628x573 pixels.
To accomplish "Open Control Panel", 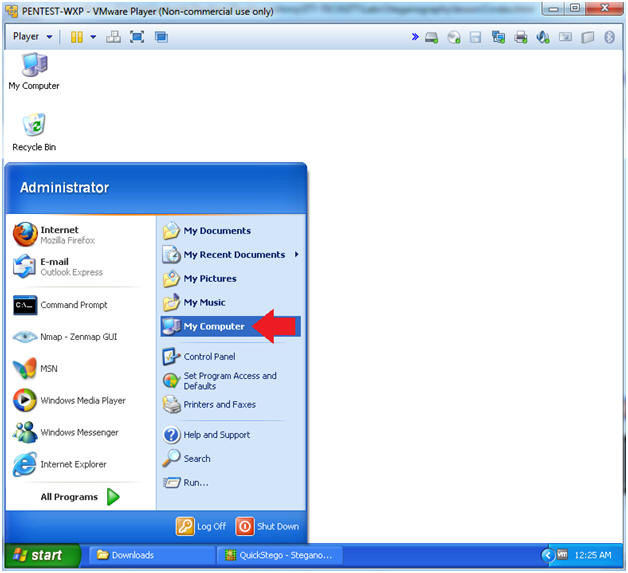I will [x=230, y=356].
